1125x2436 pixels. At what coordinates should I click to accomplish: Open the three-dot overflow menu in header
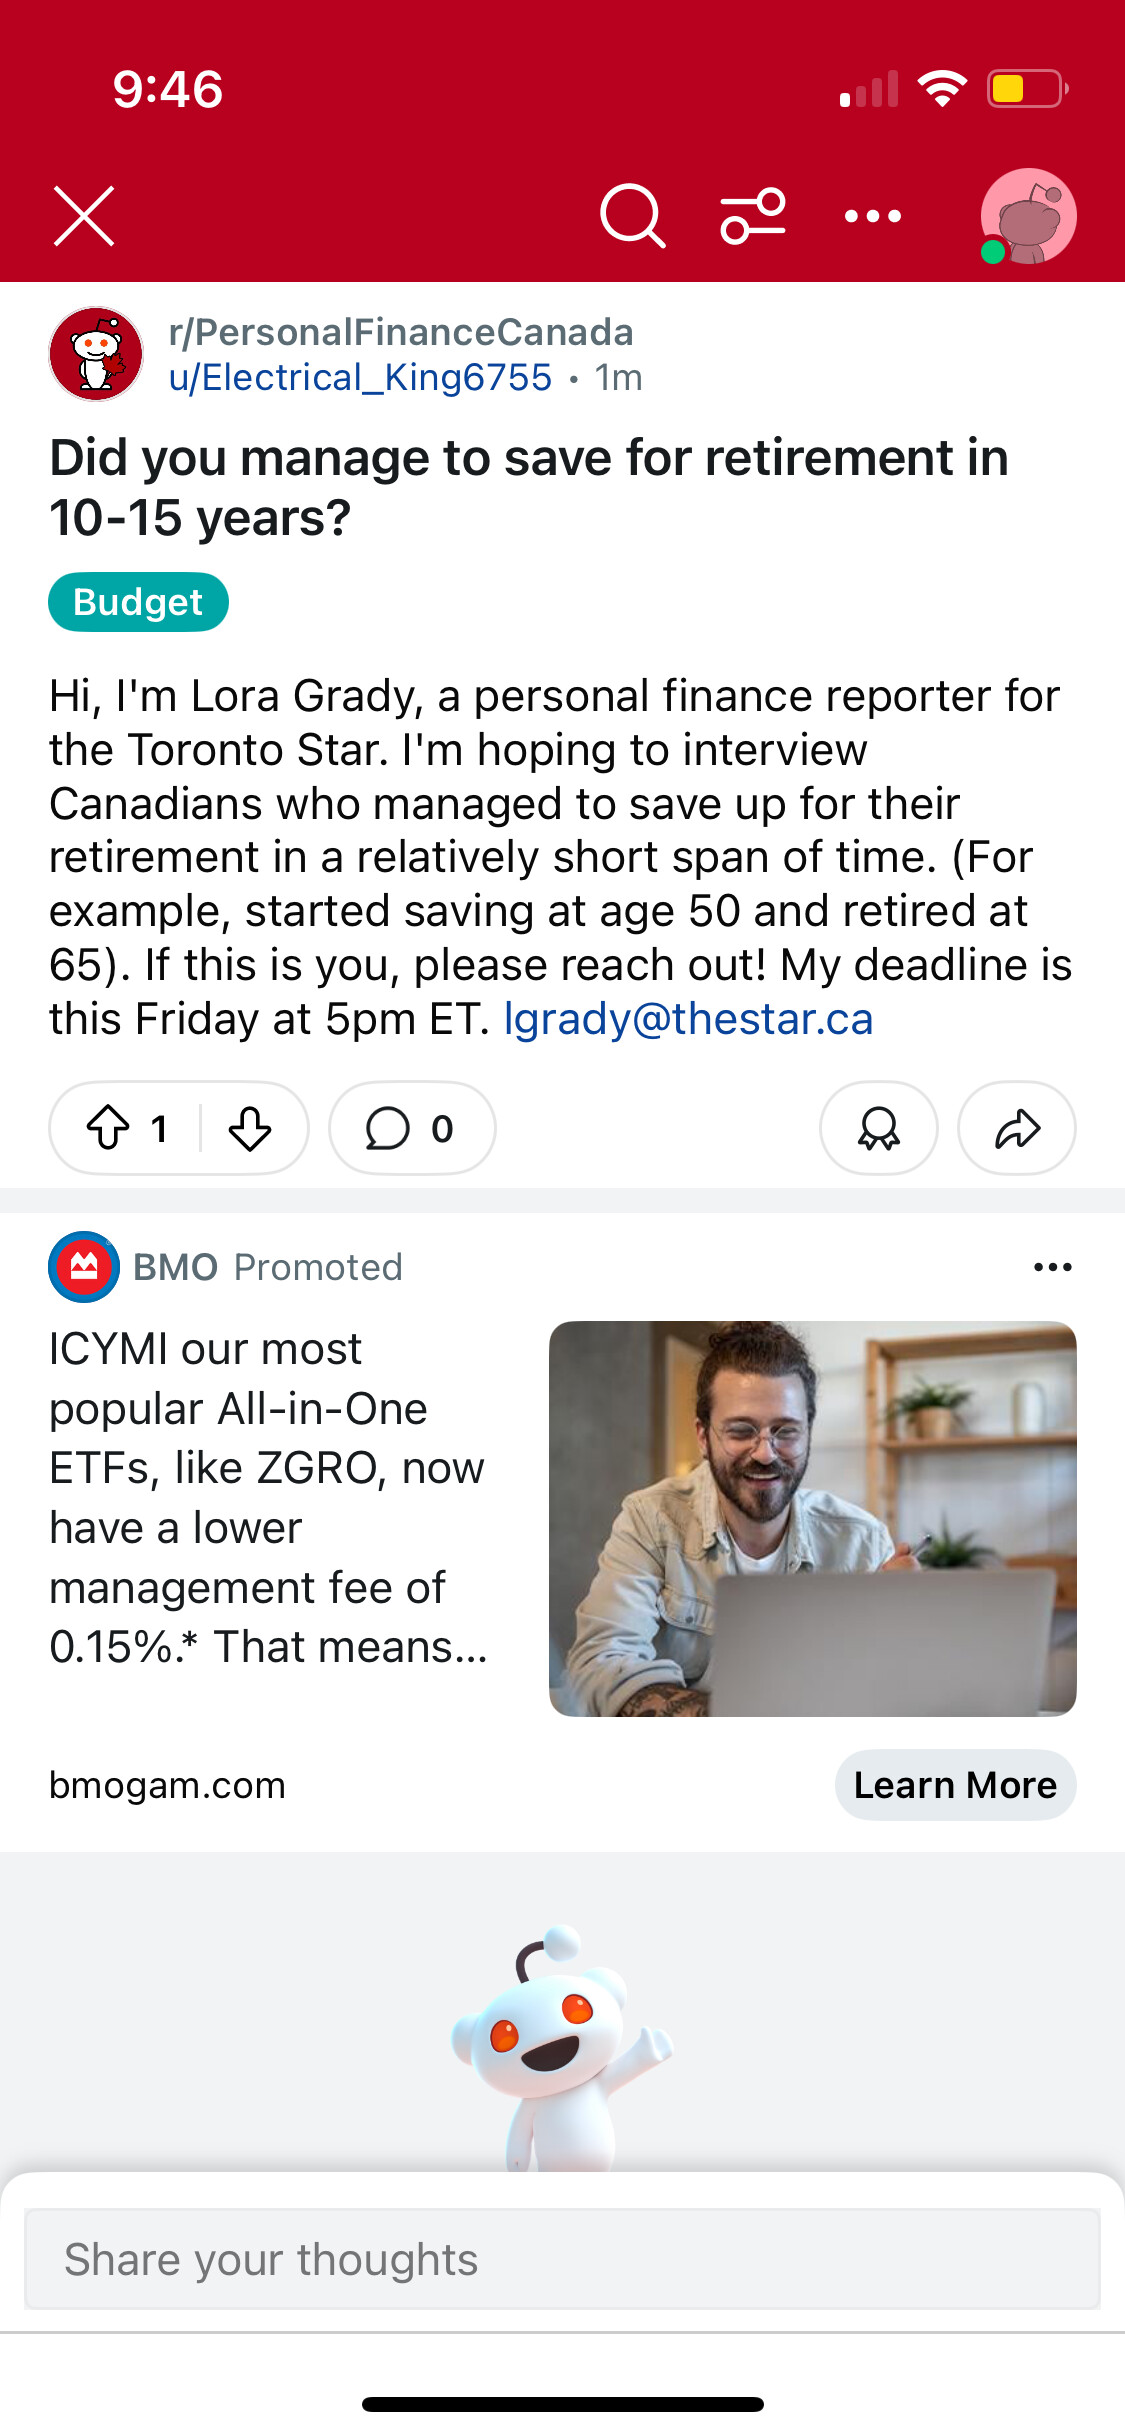pos(872,216)
